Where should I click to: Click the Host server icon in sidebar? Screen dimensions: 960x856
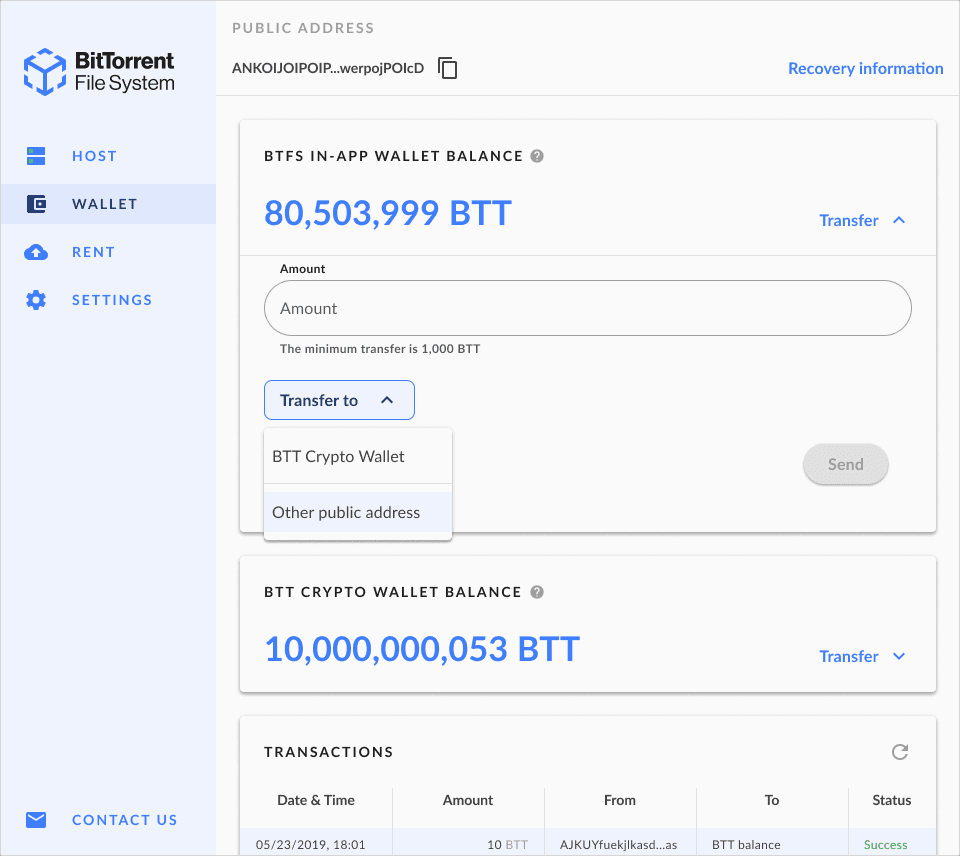pyautogui.click(x=36, y=156)
